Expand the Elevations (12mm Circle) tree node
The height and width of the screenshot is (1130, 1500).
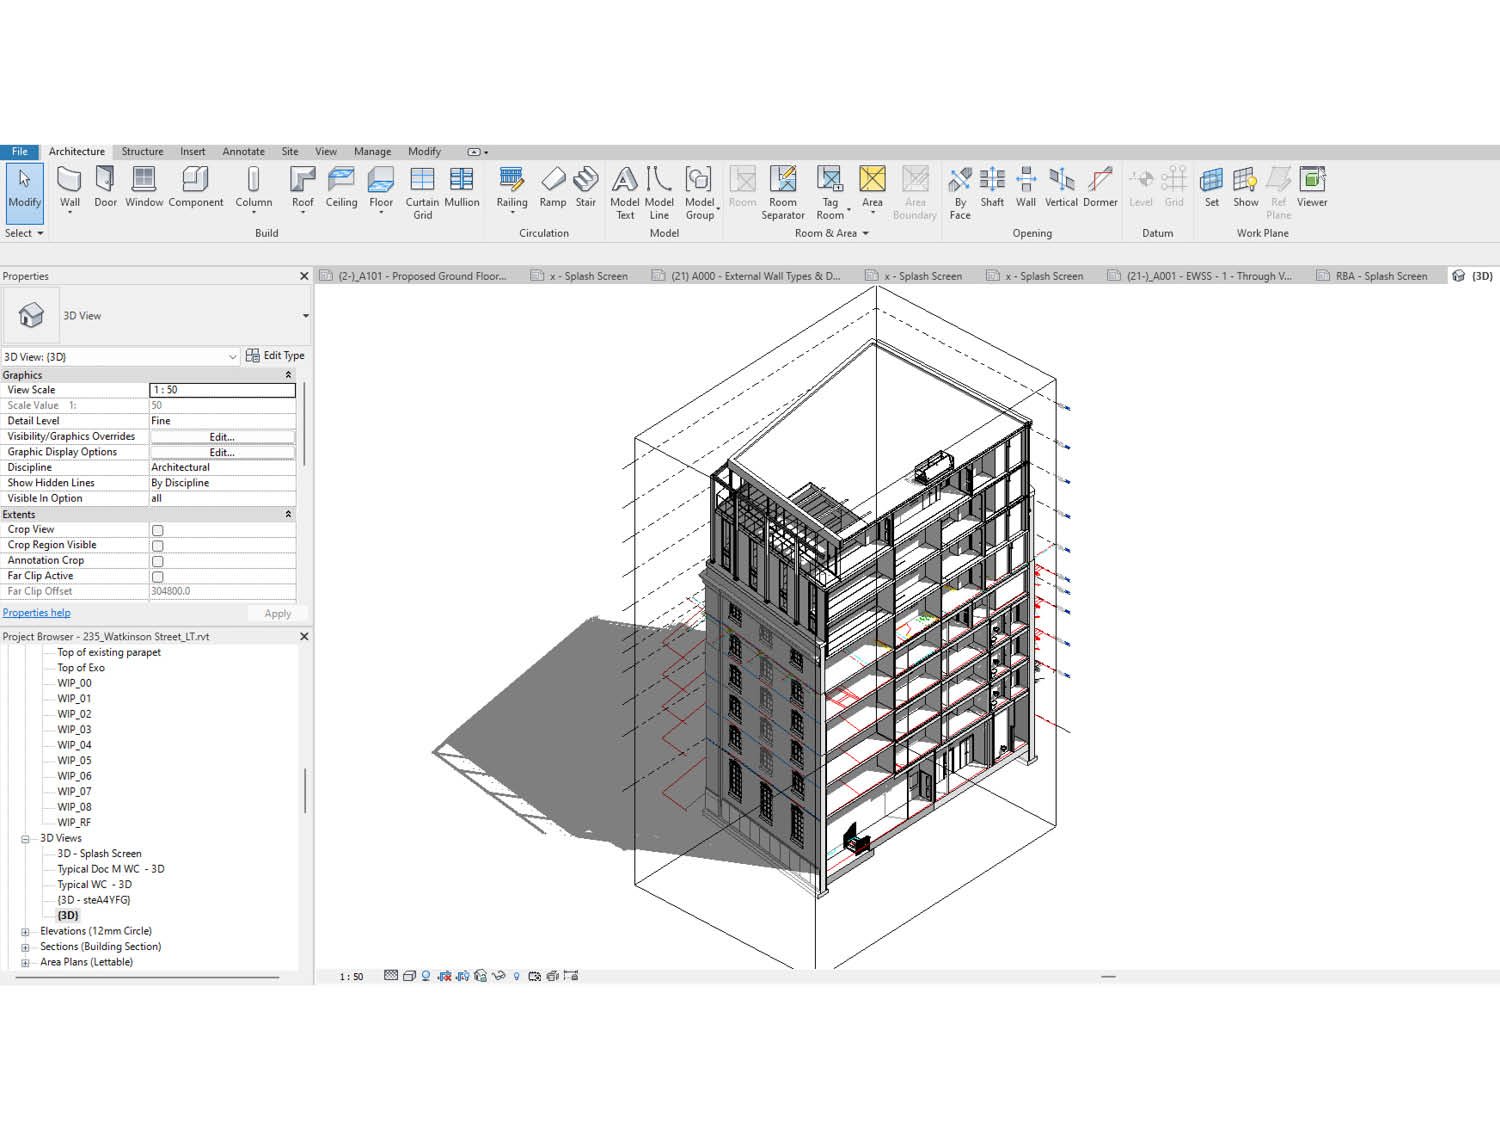pyautogui.click(x=24, y=931)
